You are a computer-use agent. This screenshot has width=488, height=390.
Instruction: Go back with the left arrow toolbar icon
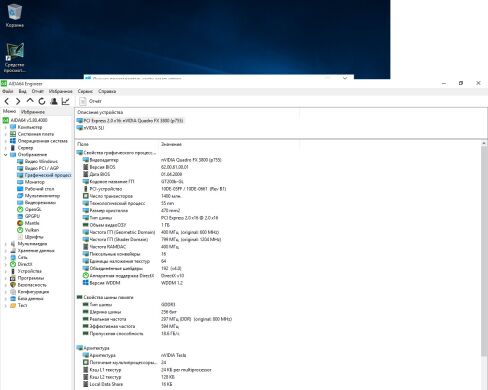7,101
